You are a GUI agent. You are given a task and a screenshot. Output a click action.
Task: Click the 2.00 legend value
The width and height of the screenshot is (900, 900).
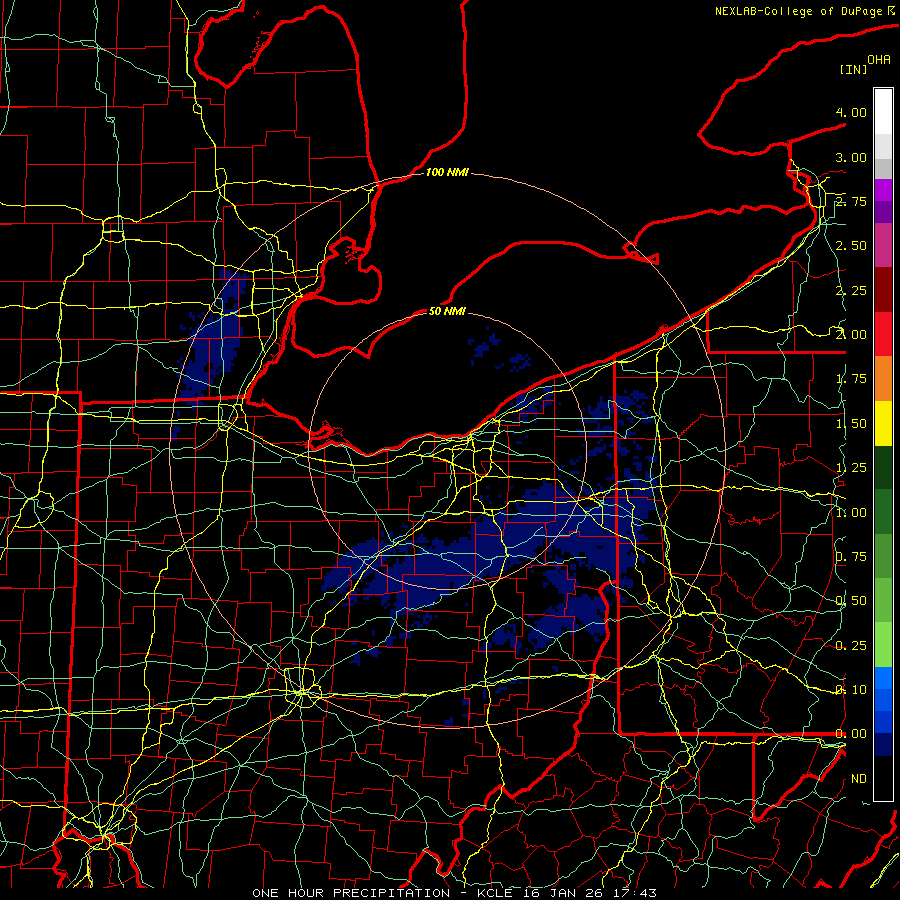pos(851,335)
